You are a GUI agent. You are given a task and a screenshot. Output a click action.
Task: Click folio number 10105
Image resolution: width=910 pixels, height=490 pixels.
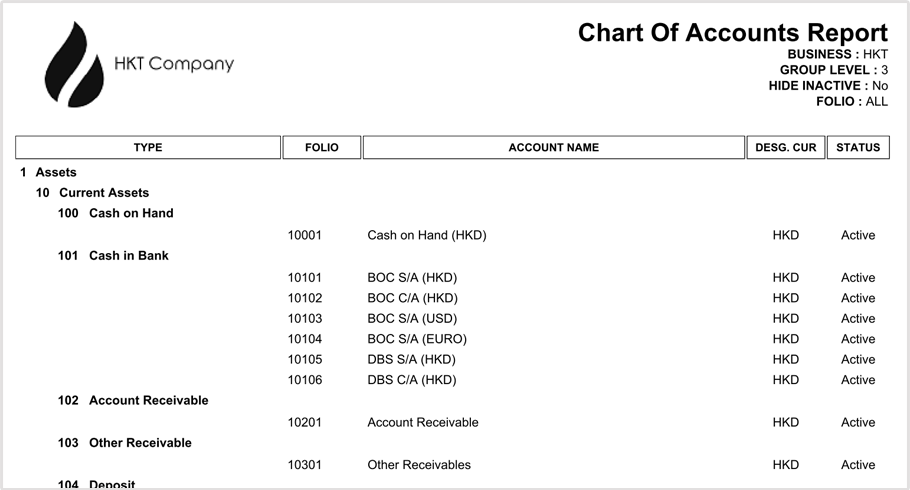pyautogui.click(x=305, y=359)
